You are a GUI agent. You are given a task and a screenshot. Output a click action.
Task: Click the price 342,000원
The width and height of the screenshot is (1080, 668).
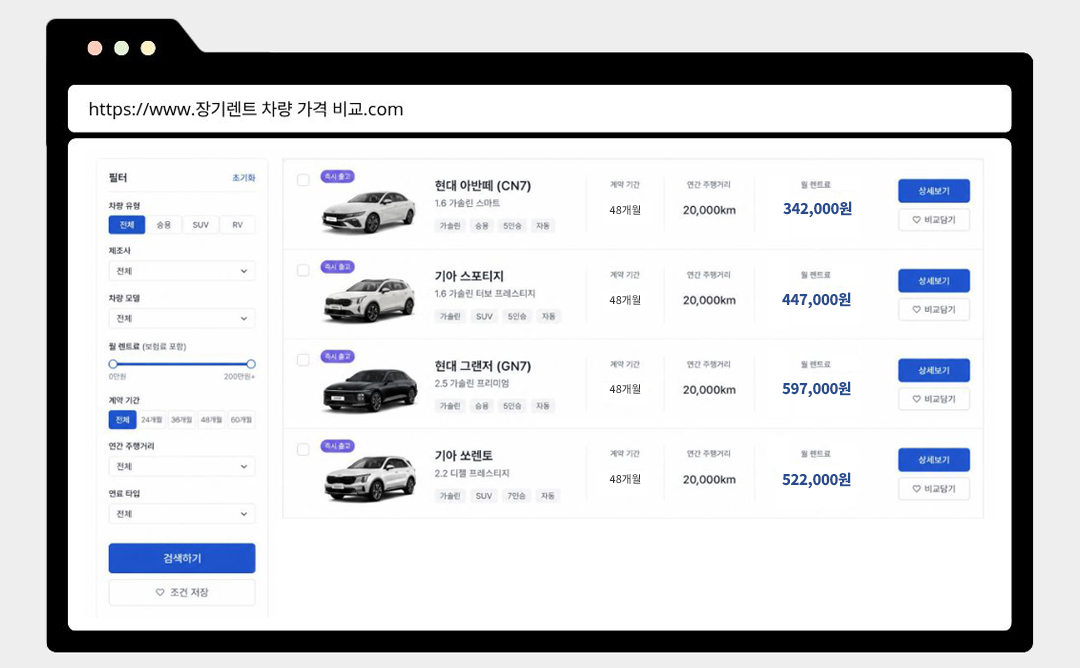click(817, 209)
